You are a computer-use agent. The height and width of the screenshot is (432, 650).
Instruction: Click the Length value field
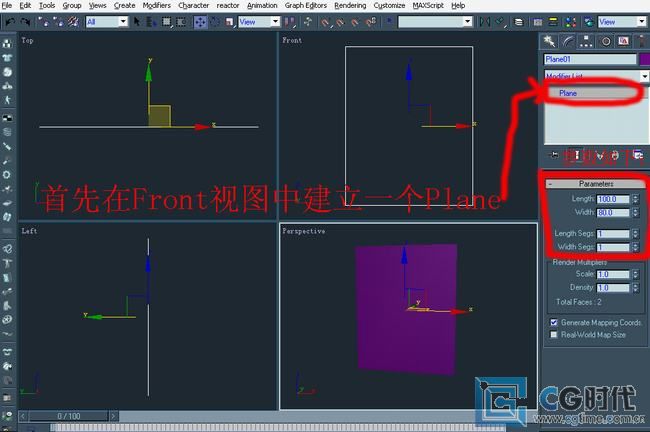(x=613, y=199)
